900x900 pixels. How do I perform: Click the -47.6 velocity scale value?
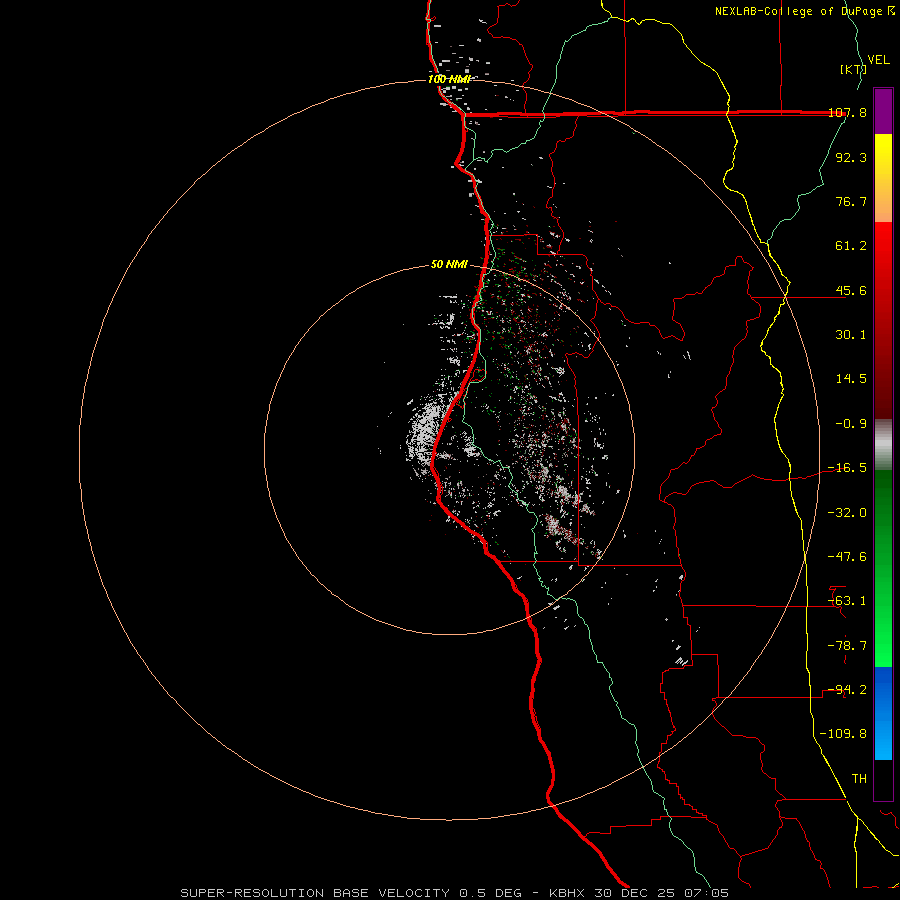[847, 557]
